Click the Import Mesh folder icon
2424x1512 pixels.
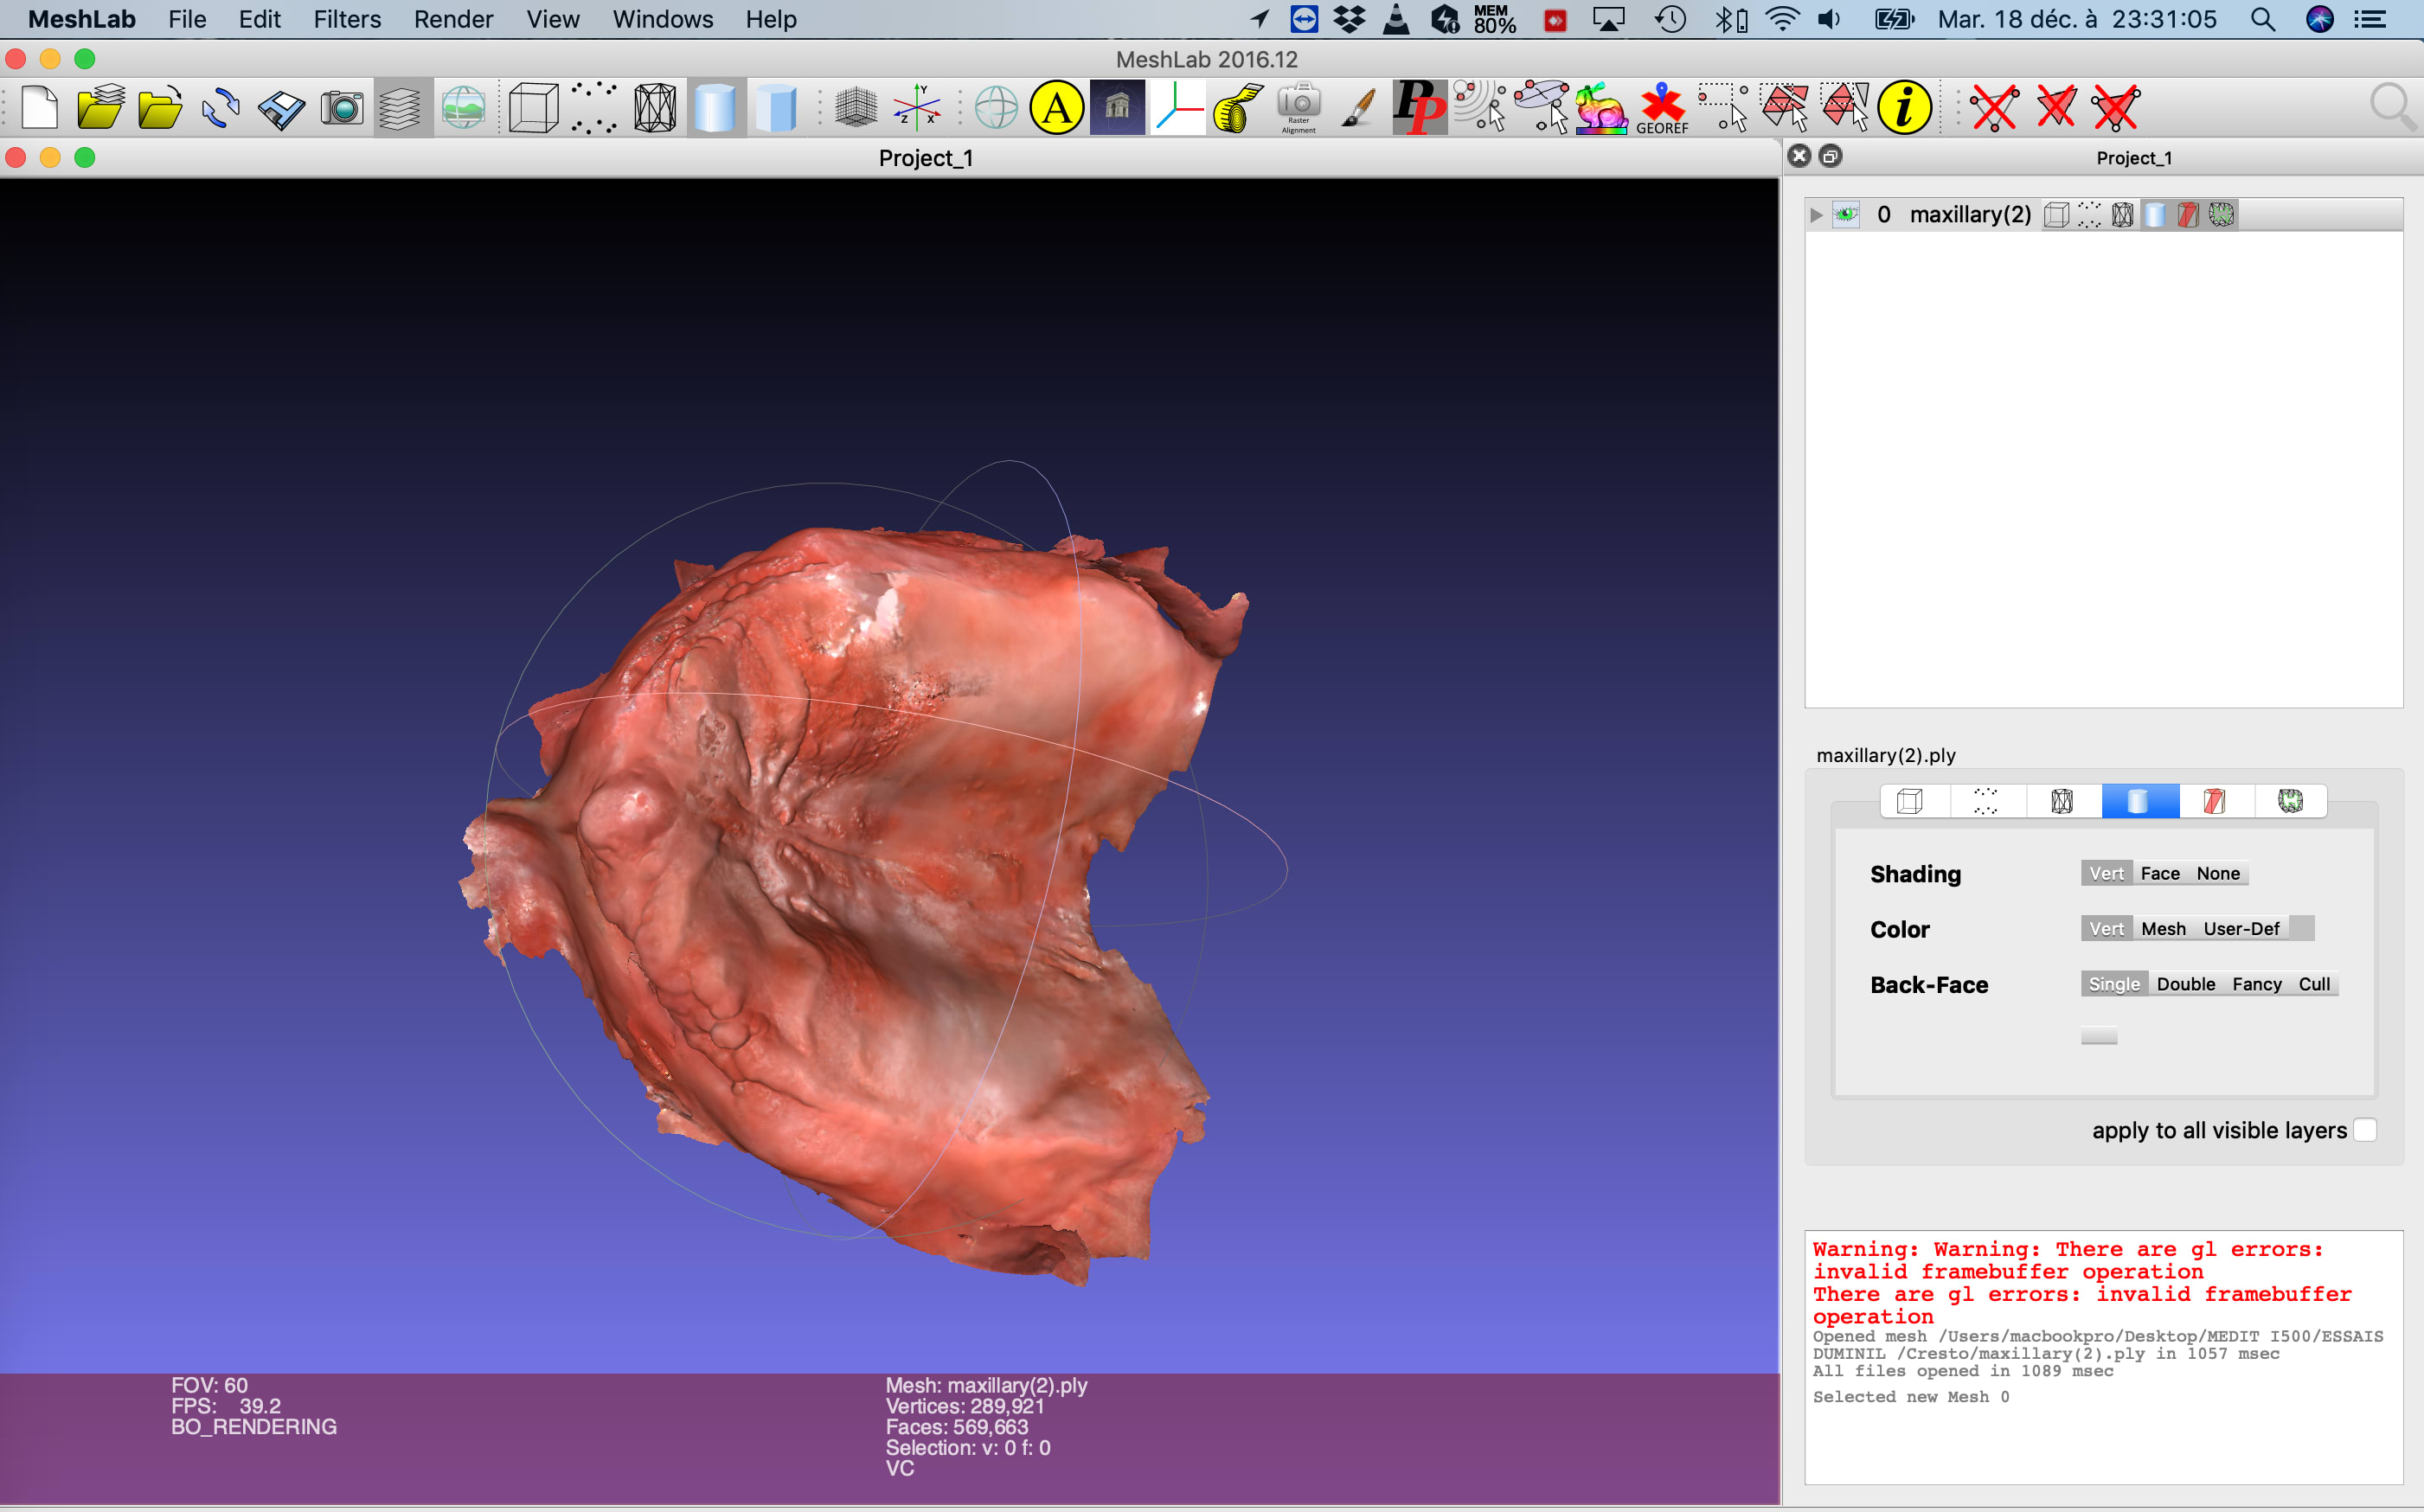click(160, 107)
